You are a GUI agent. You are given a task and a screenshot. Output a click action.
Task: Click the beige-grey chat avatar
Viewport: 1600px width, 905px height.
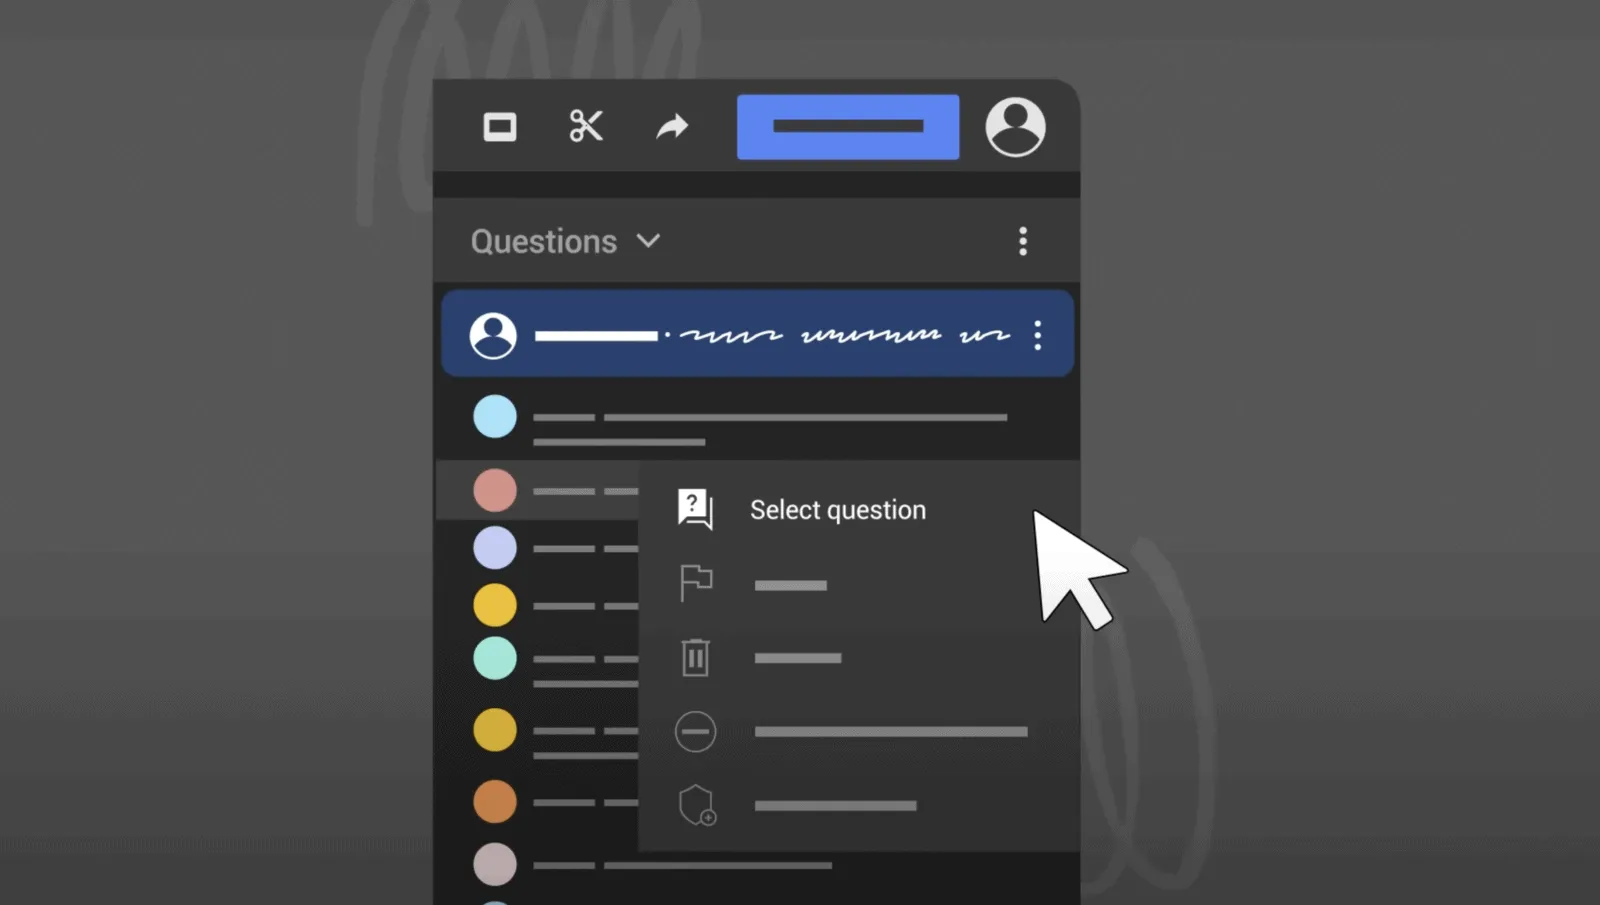[x=495, y=864]
